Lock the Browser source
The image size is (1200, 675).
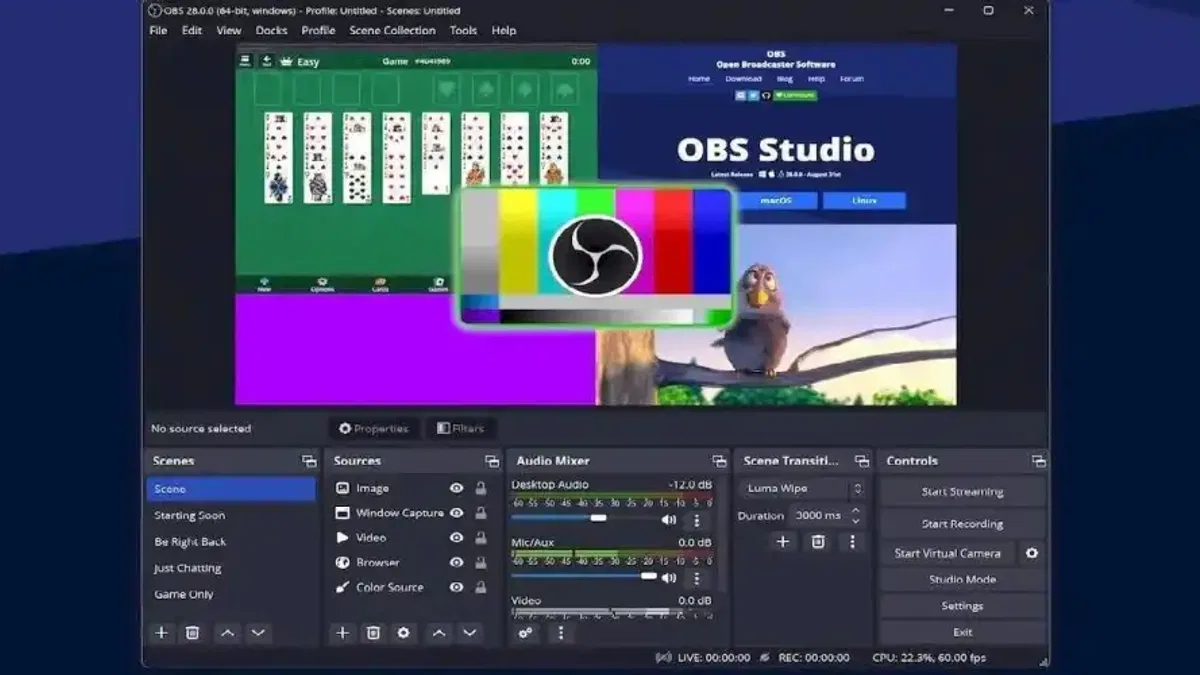pyautogui.click(x=481, y=563)
